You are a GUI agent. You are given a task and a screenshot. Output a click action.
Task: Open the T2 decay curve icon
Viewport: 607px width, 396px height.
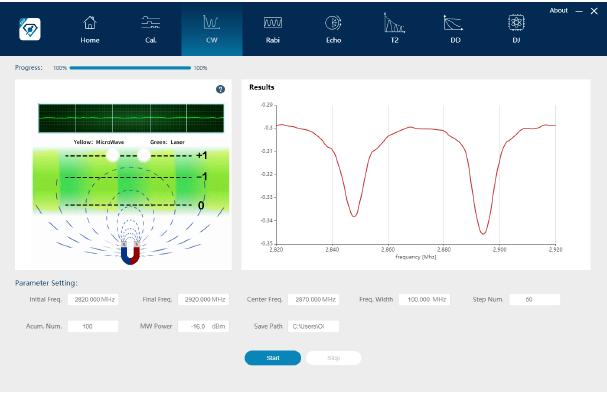pos(394,23)
